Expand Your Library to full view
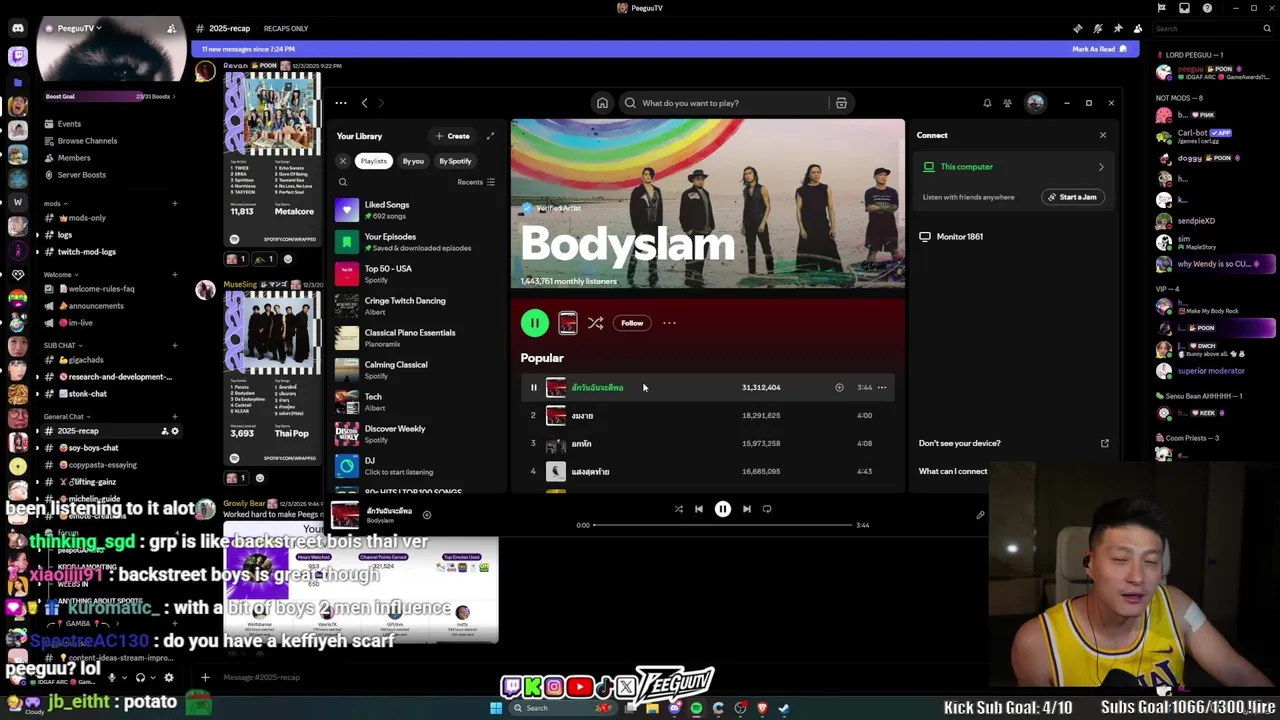1280x720 pixels. click(x=490, y=136)
